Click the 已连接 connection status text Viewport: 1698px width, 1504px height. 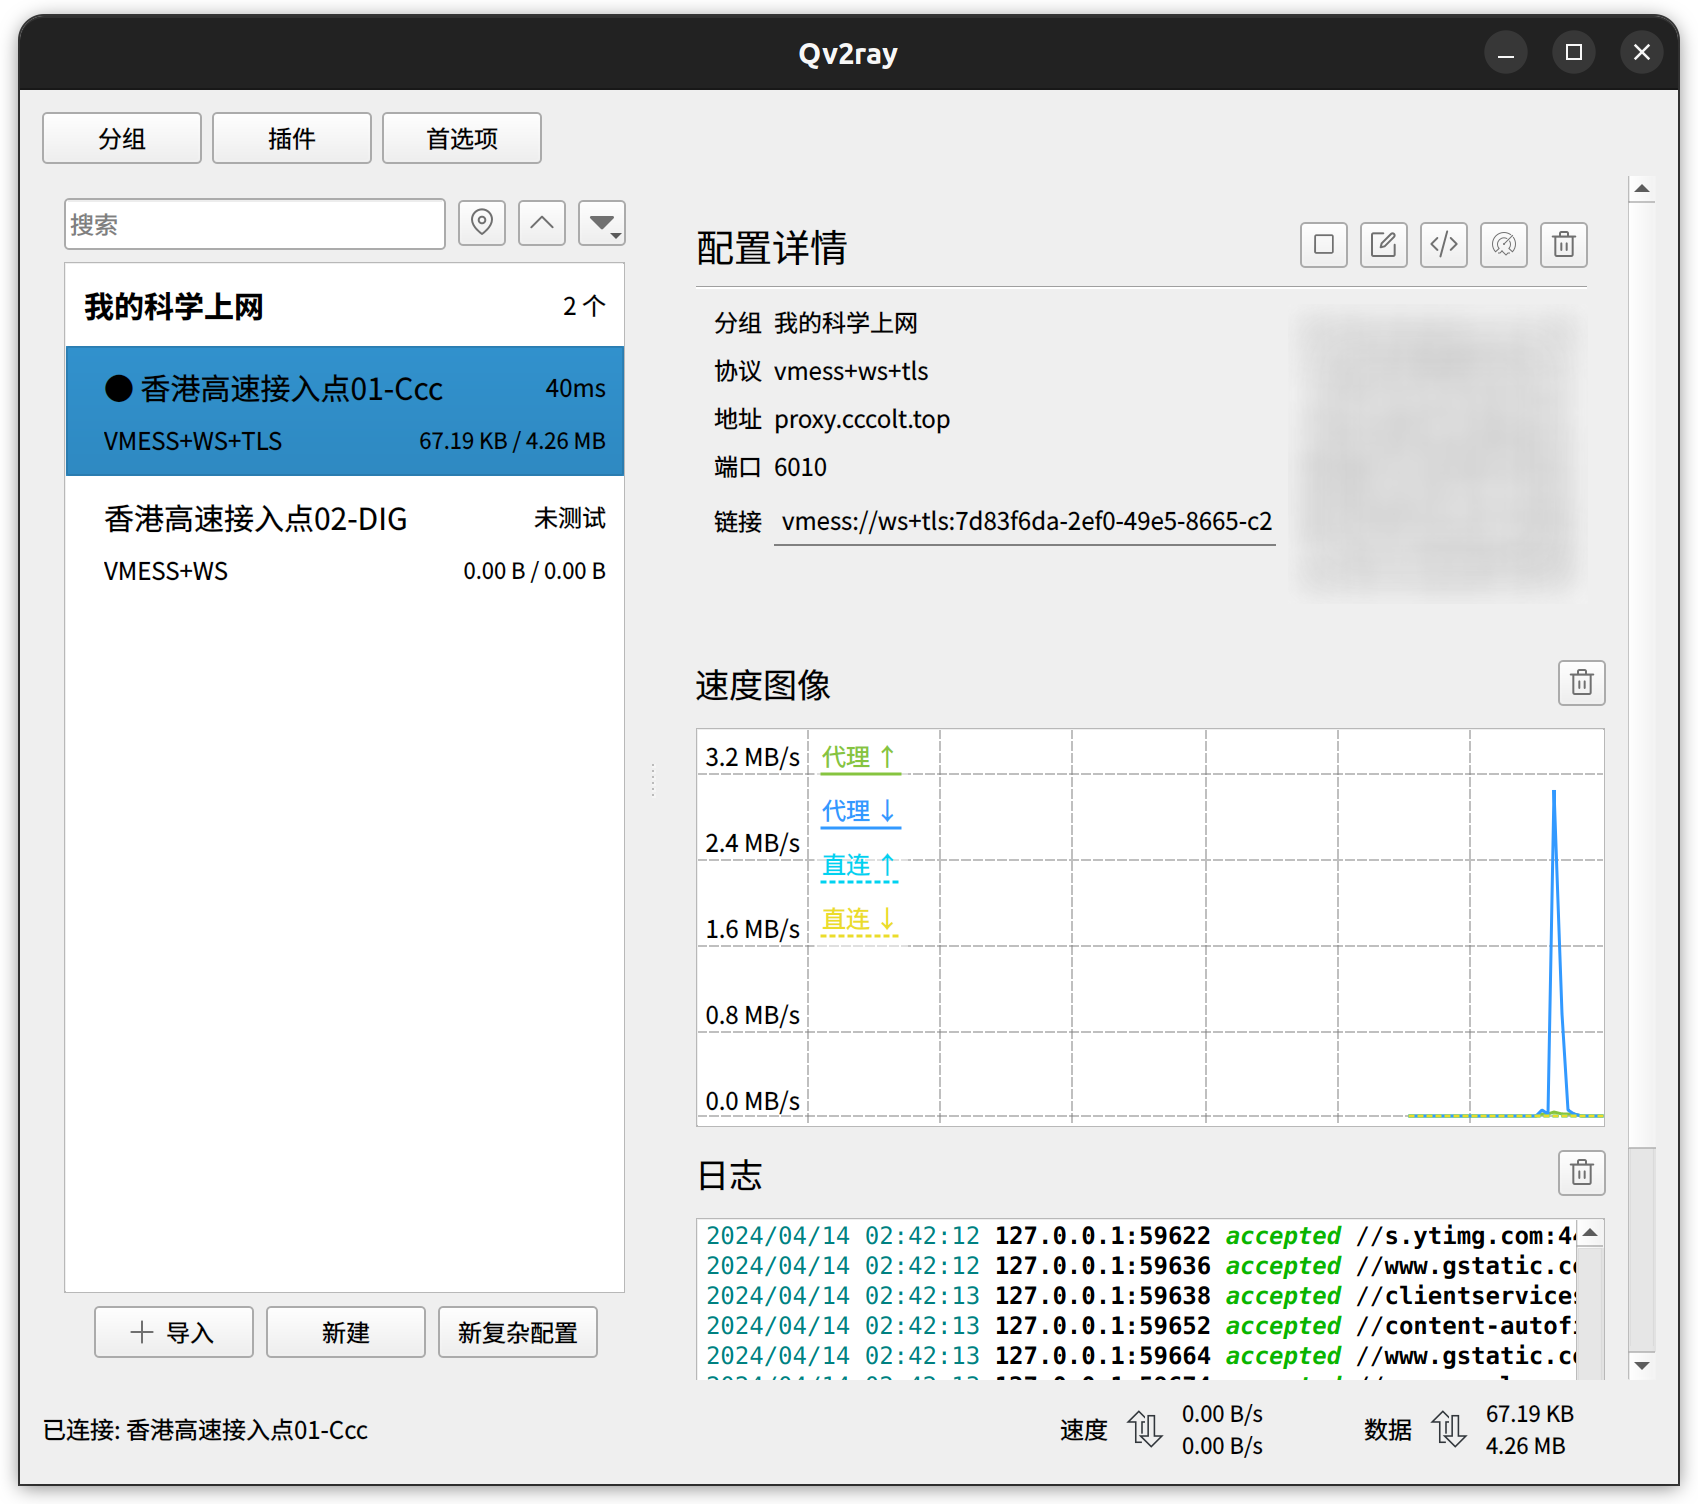(x=205, y=1430)
